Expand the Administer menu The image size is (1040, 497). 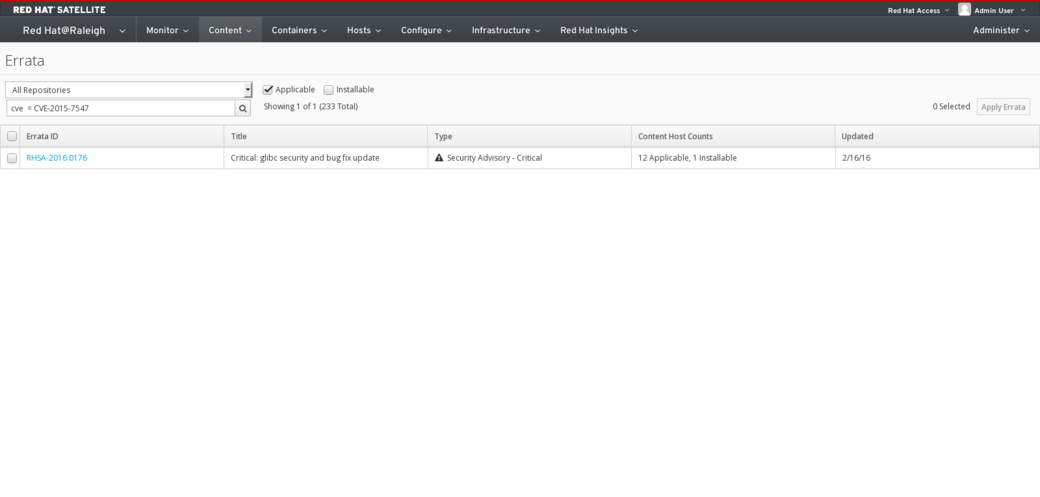[1001, 31]
